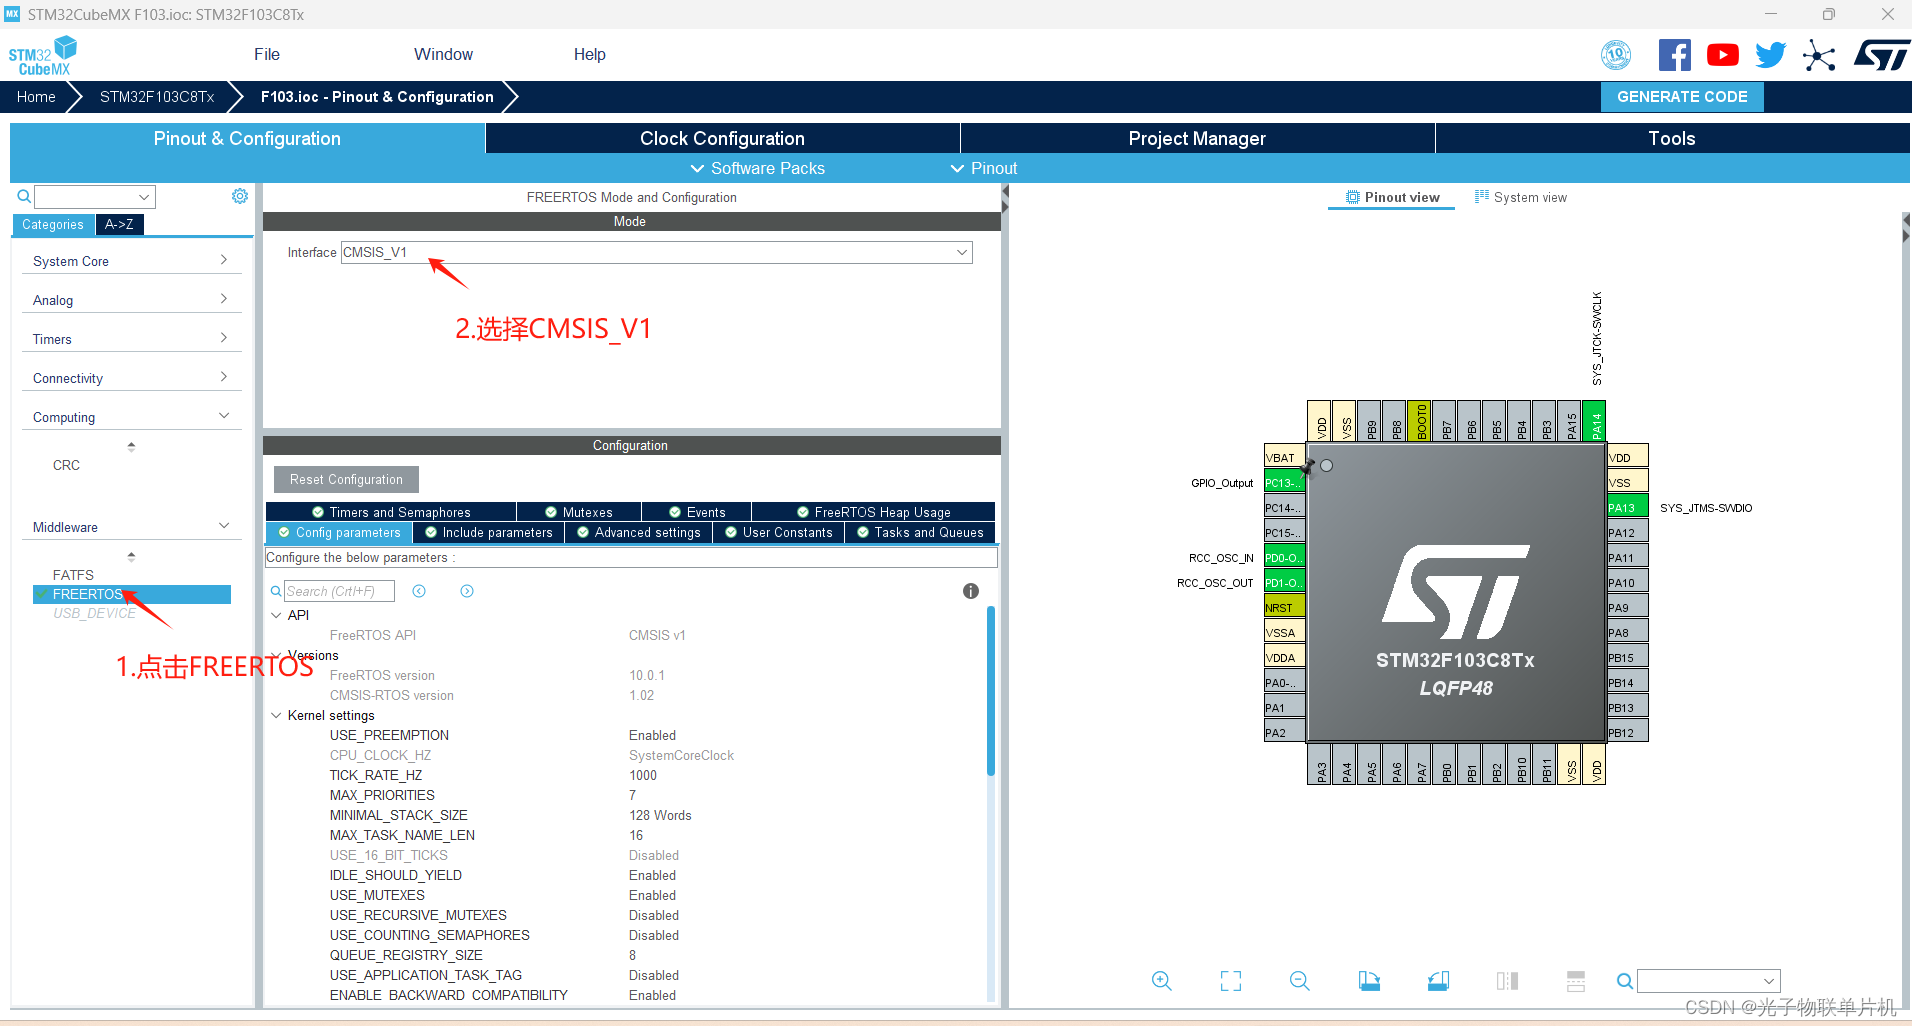Screen dimensions: 1912x1026
Task: Fit the chip to the view
Action: pos(1231,981)
